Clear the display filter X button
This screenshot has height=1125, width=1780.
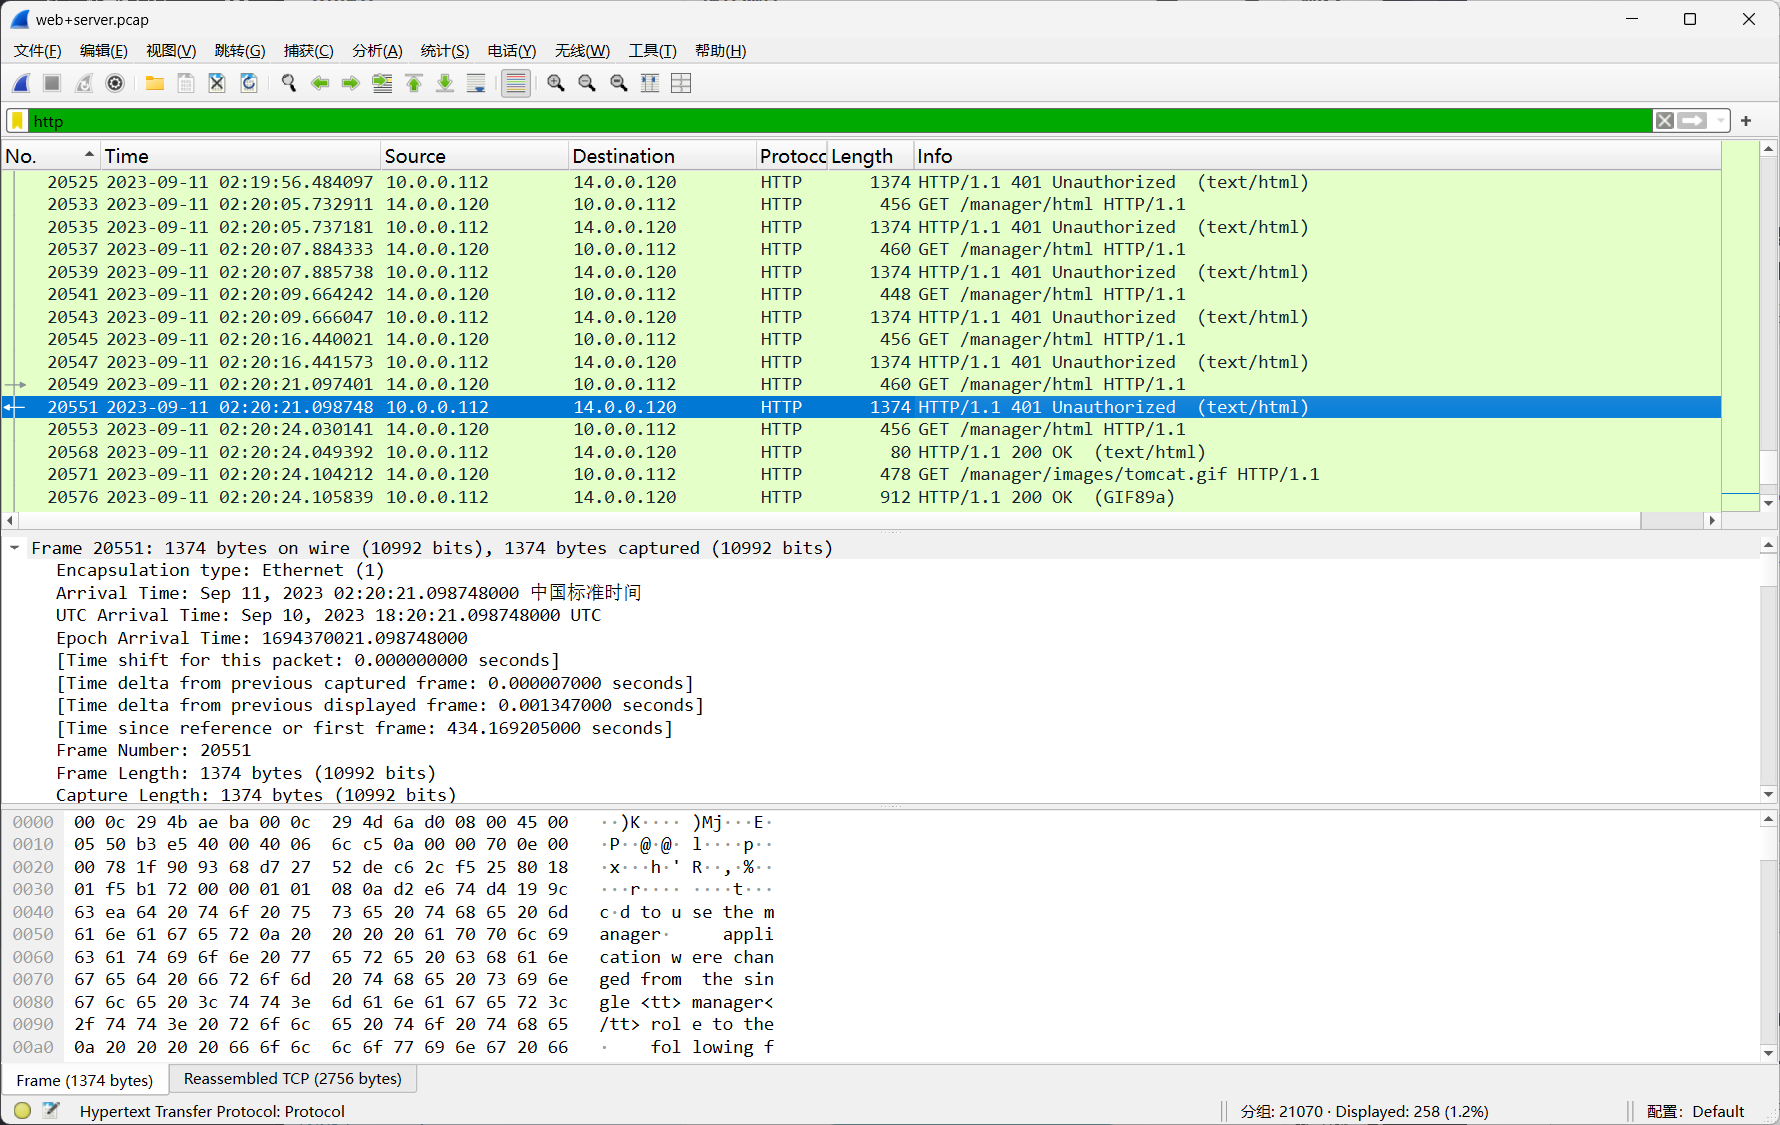click(1665, 121)
